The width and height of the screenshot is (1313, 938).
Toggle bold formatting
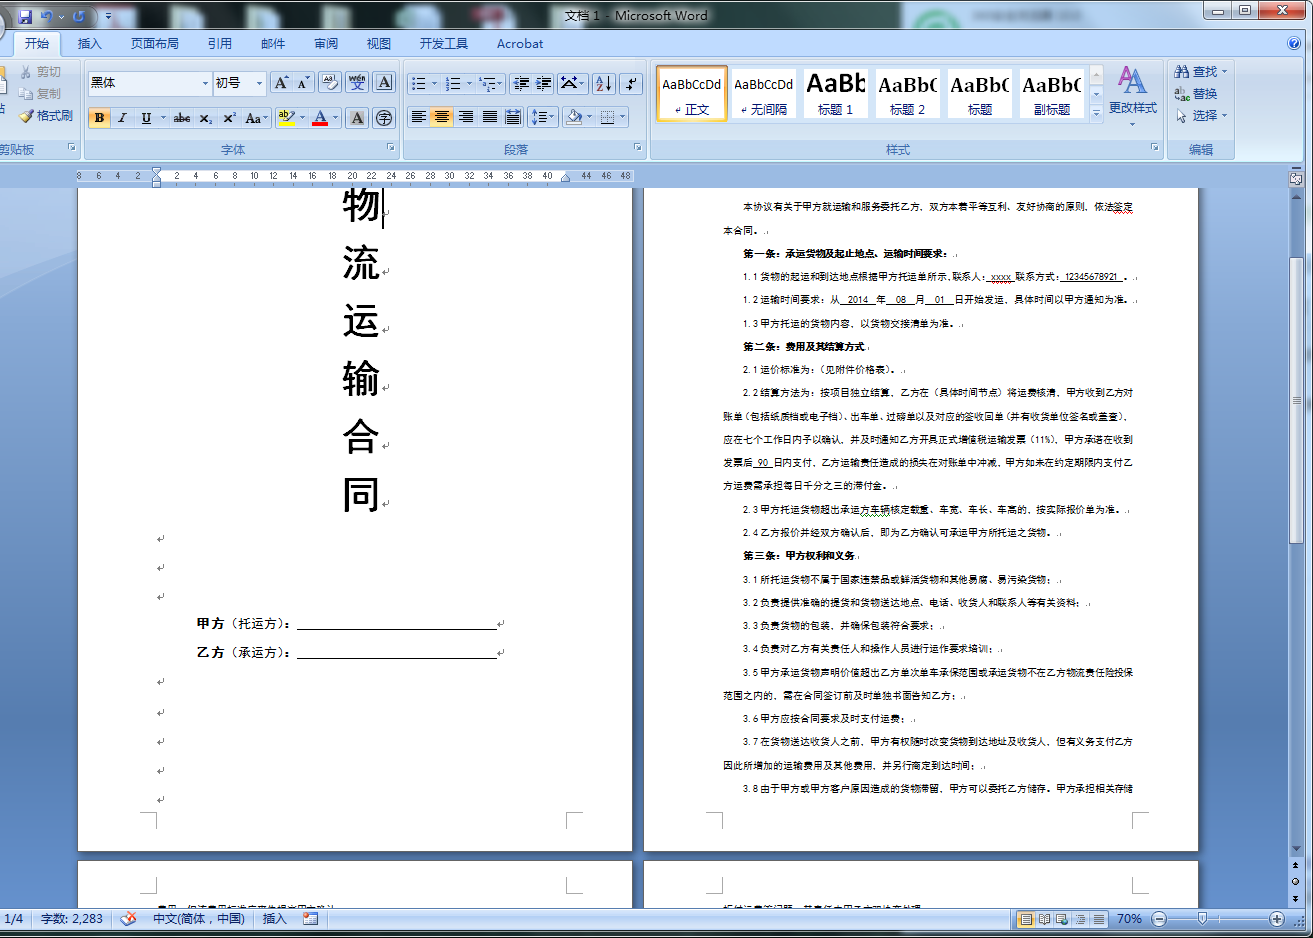pos(99,118)
